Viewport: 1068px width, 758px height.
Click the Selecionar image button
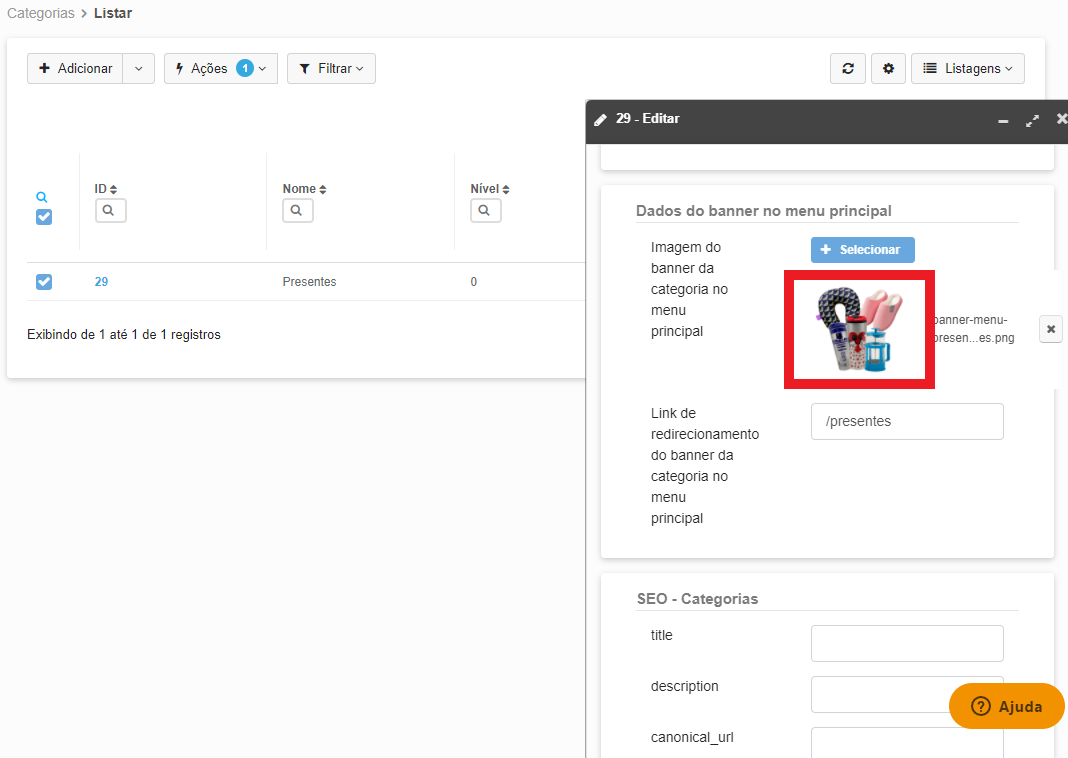(862, 250)
